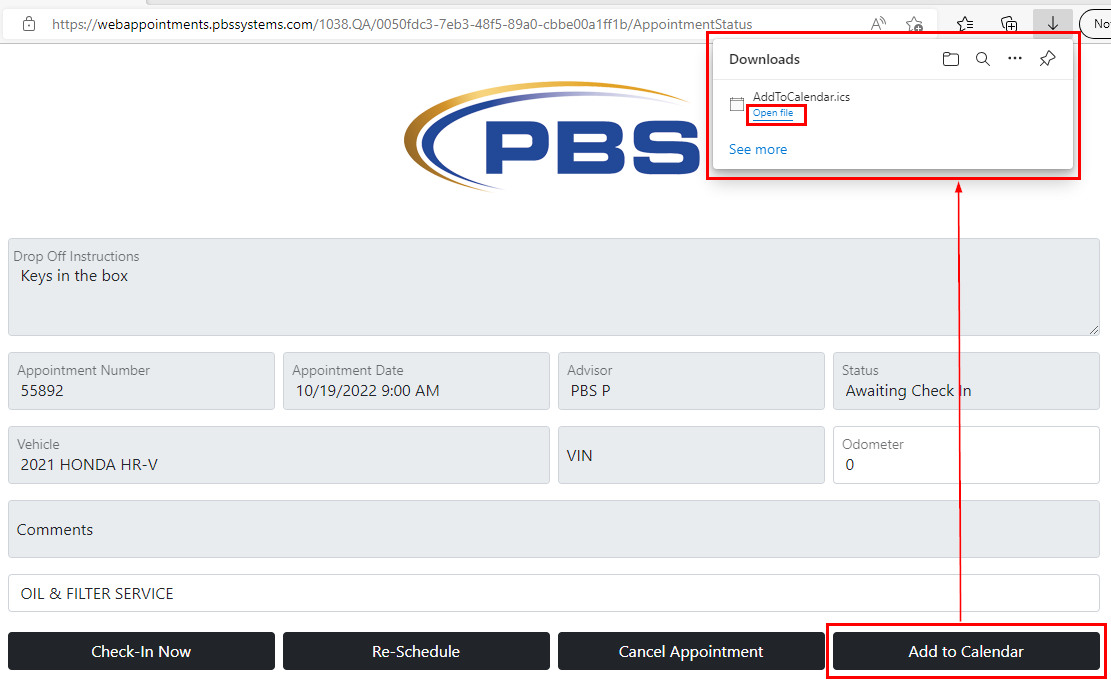Click the Drop Off Instructions text area

click(x=553, y=287)
